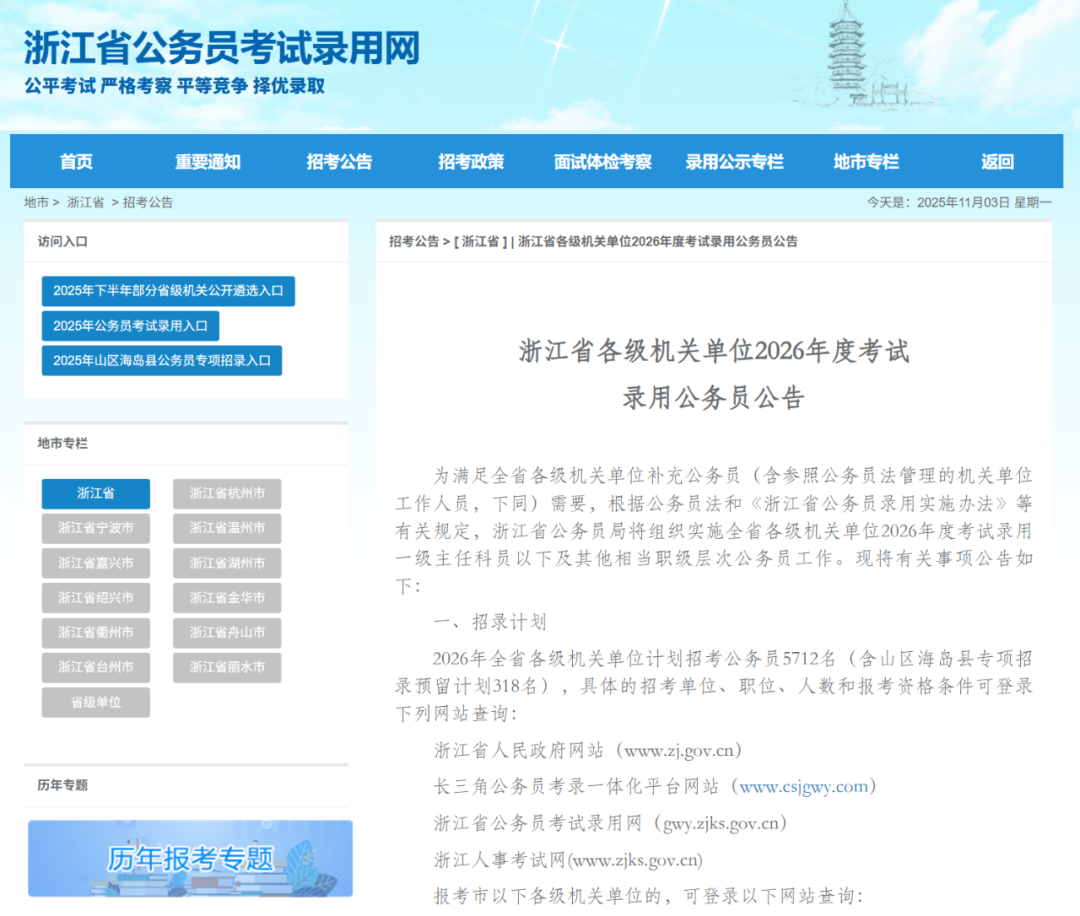Click 浙江省 in the breadcrumb trail
The image size is (1080, 916).
pyautogui.click(x=85, y=202)
